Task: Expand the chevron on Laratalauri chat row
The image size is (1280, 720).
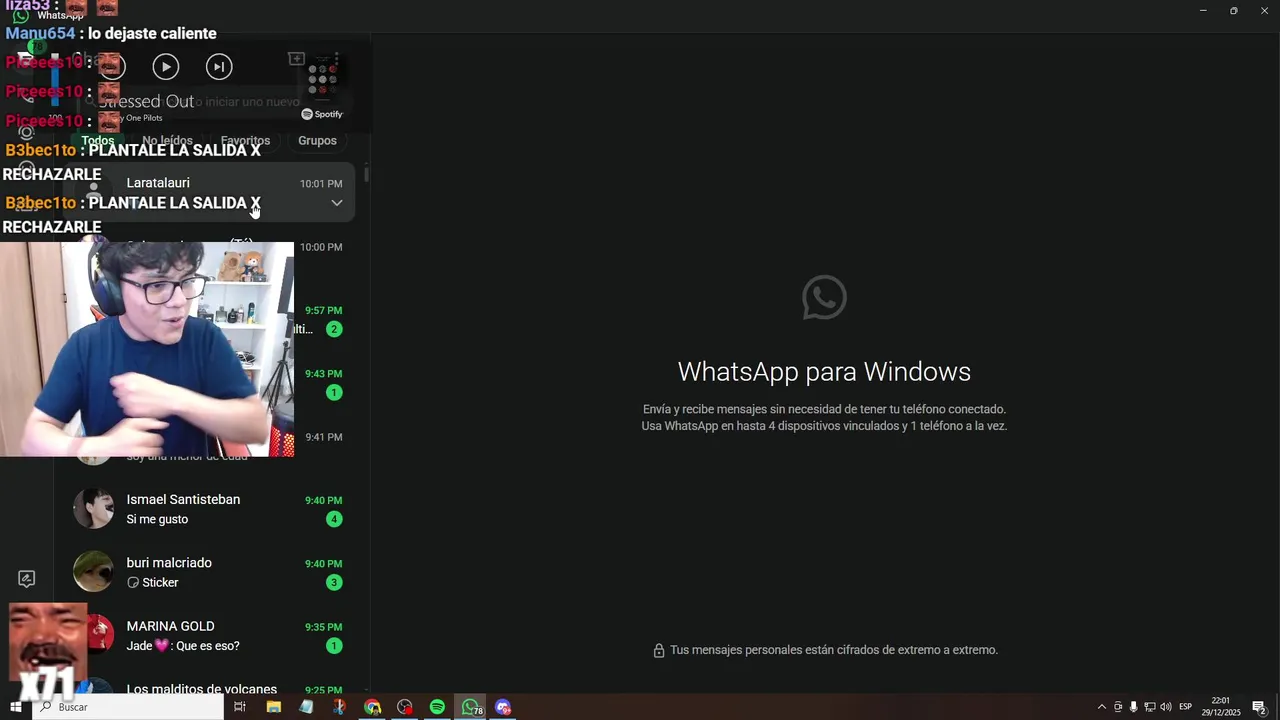Action: [337, 203]
